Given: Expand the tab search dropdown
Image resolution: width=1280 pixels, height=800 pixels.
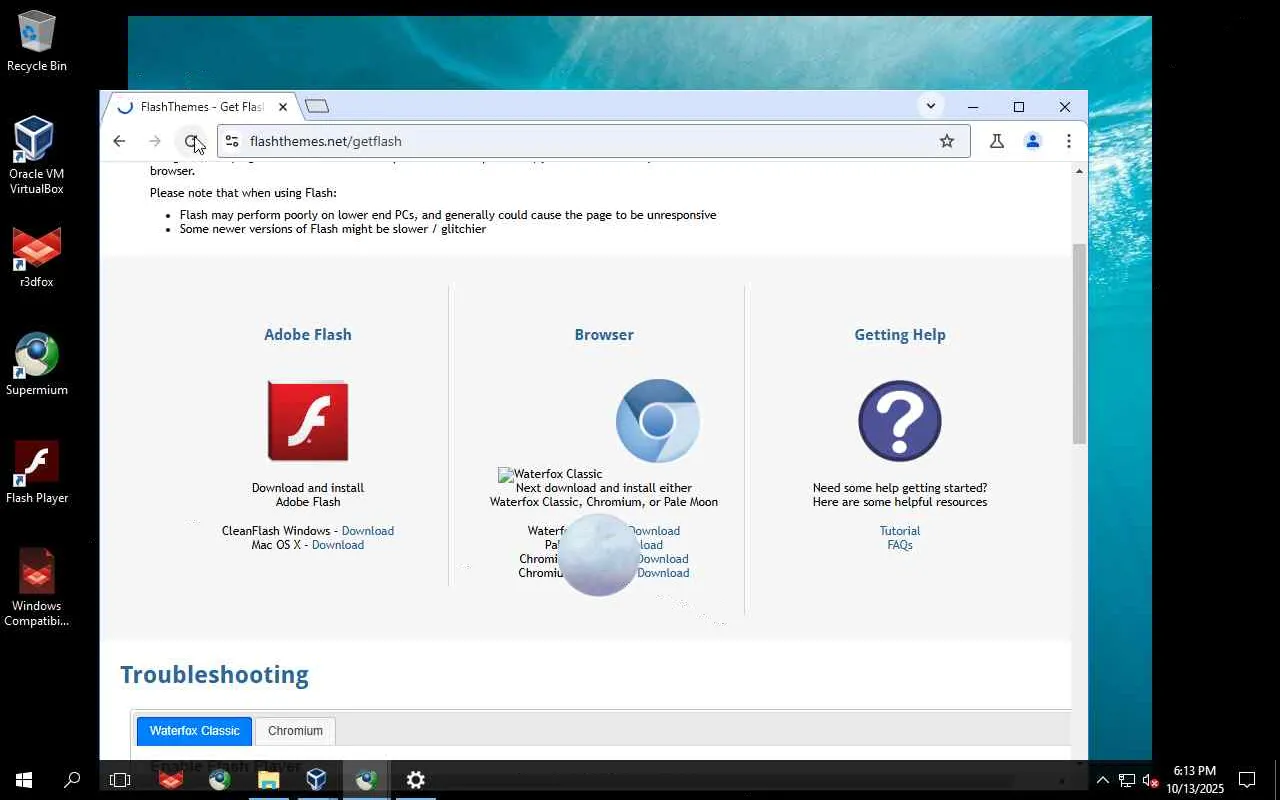Looking at the screenshot, I should tap(931, 106).
